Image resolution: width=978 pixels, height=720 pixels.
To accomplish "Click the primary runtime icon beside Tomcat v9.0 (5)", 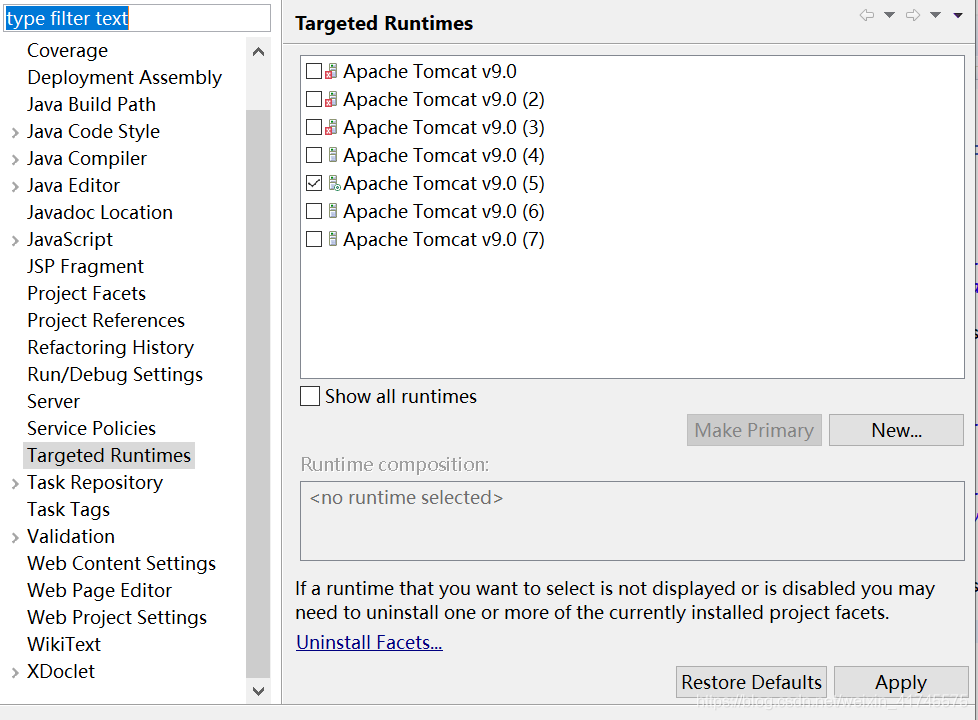I will click(330, 183).
